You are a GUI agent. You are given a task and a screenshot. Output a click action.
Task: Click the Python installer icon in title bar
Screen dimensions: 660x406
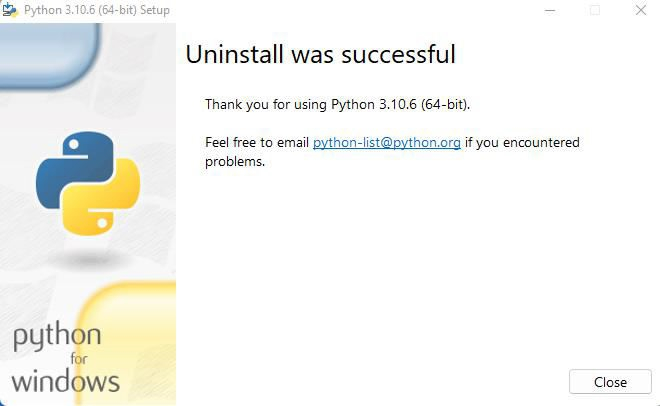(10, 10)
